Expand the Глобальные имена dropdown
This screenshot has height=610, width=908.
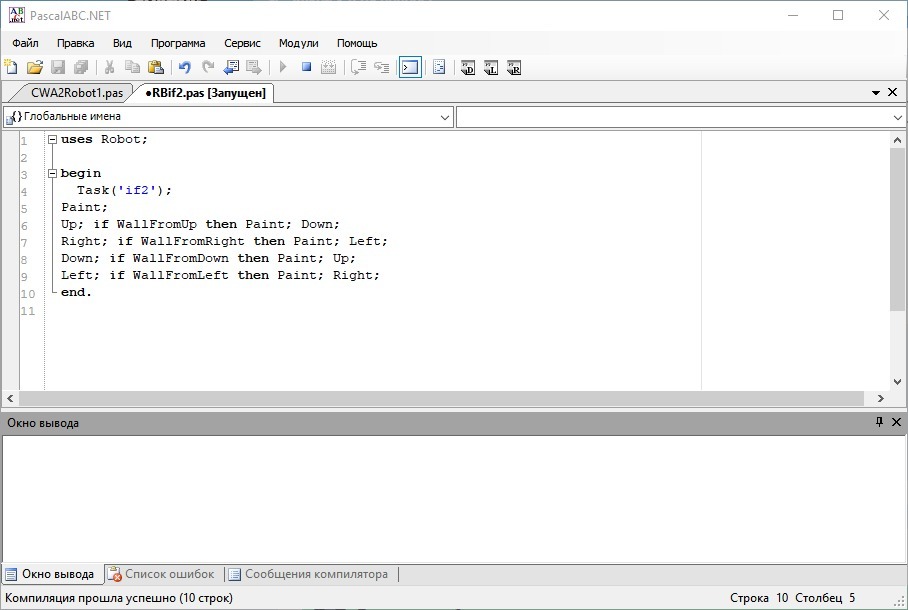click(444, 117)
